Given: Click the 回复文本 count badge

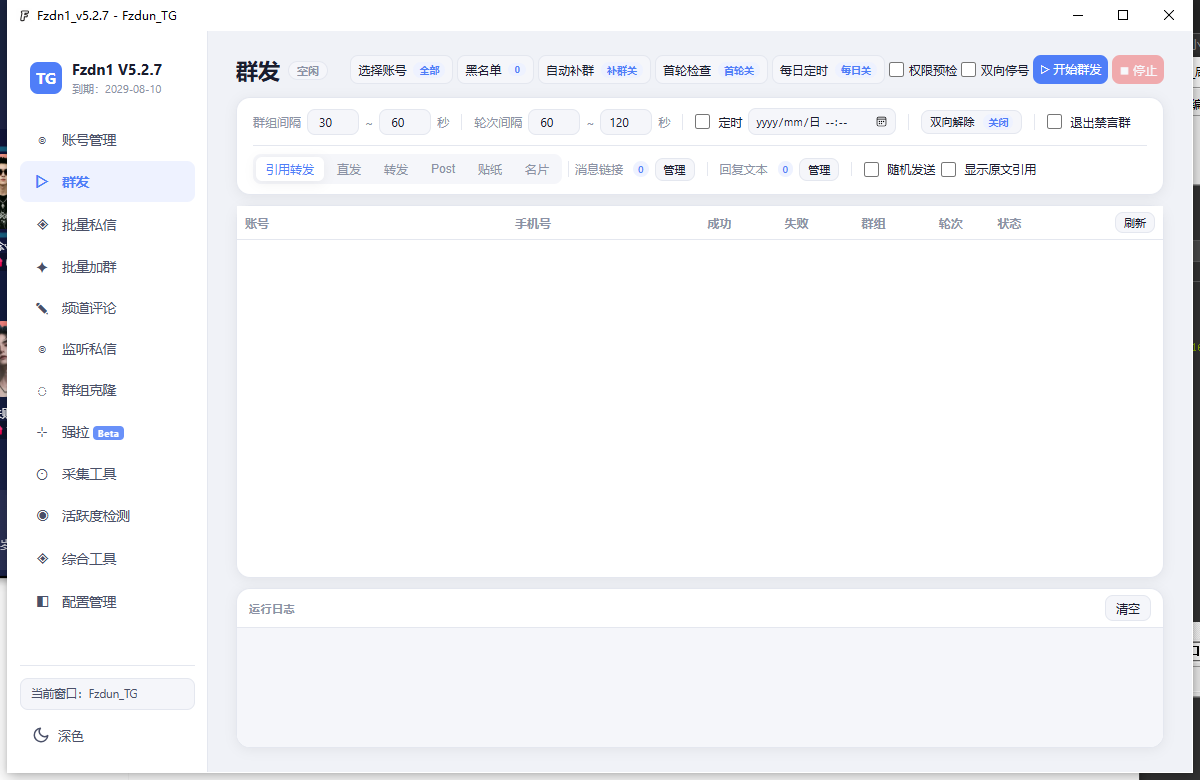Looking at the screenshot, I should pos(785,170).
